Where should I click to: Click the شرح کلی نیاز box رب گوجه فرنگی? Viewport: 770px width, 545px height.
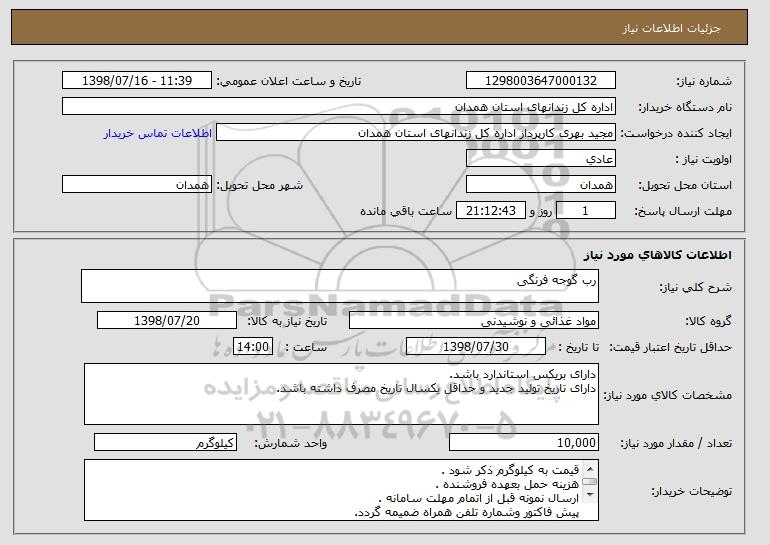(340, 286)
